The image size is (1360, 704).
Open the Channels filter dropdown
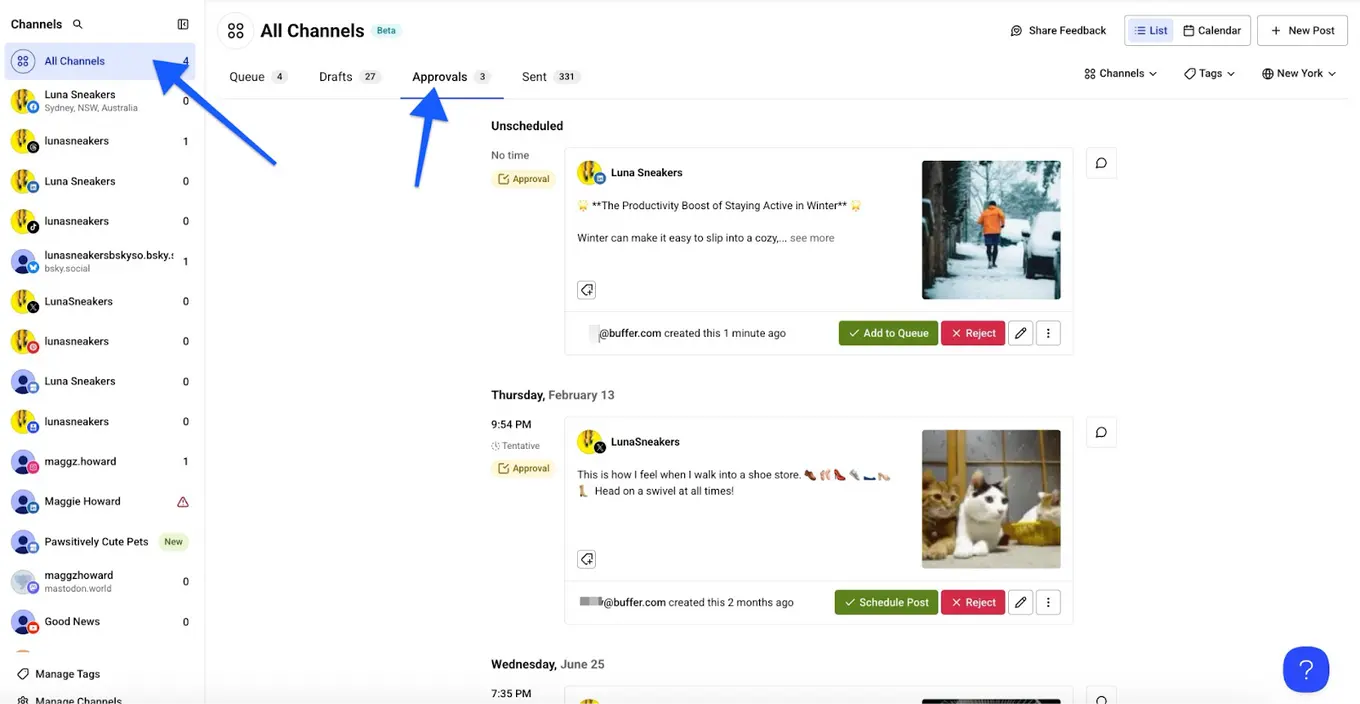pyautogui.click(x=1119, y=73)
